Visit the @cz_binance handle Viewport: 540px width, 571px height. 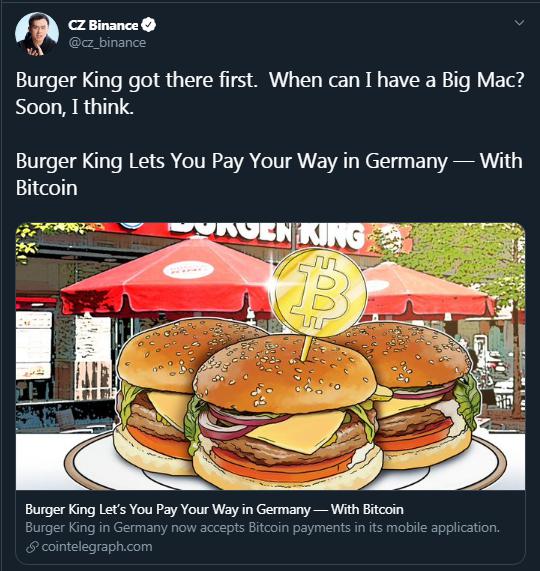coord(107,43)
